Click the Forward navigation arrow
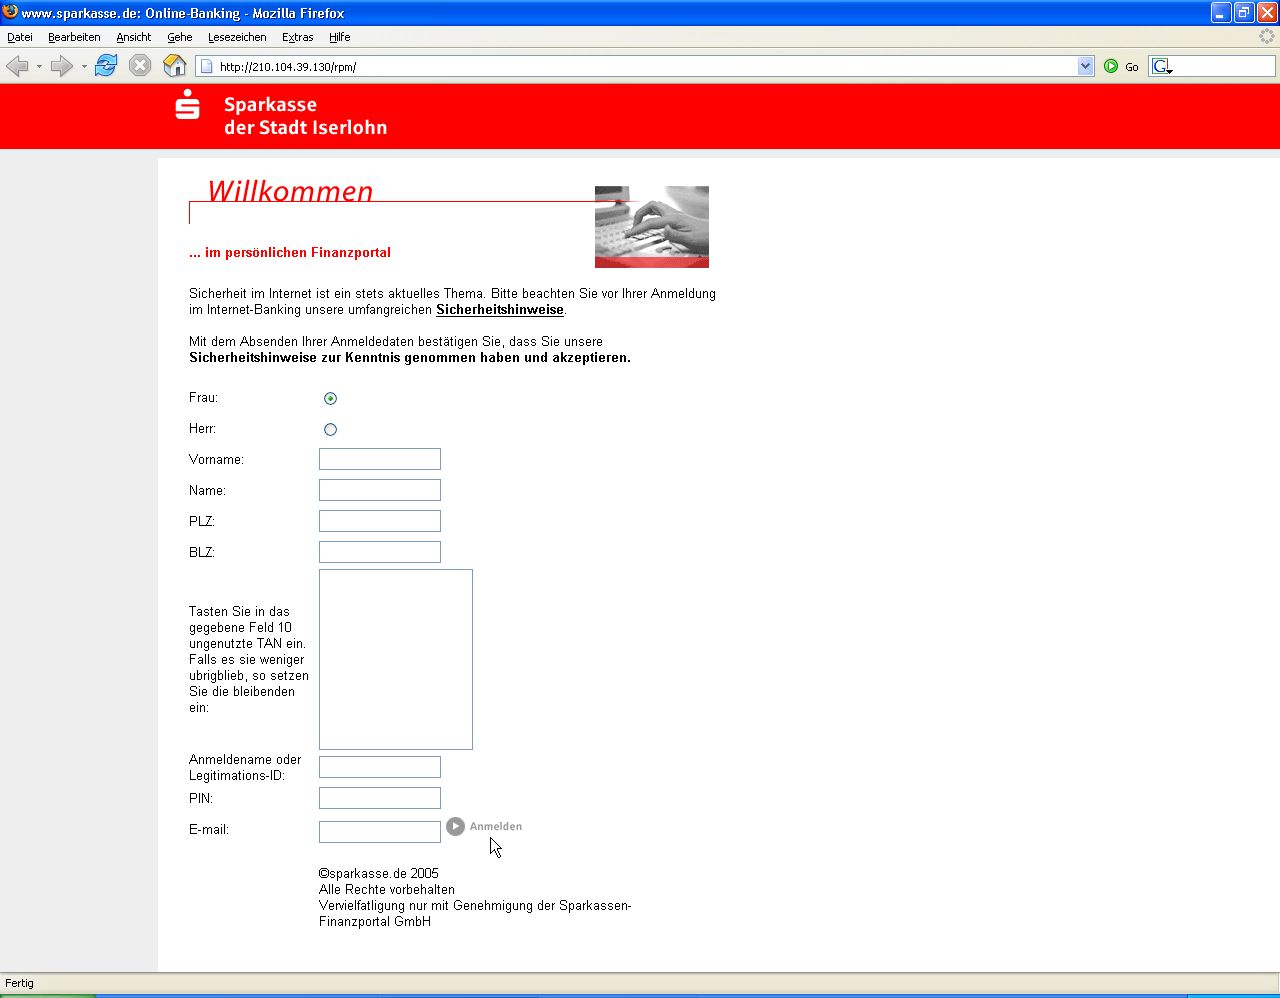Image resolution: width=1280 pixels, height=998 pixels. pyautogui.click(x=62, y=66)
